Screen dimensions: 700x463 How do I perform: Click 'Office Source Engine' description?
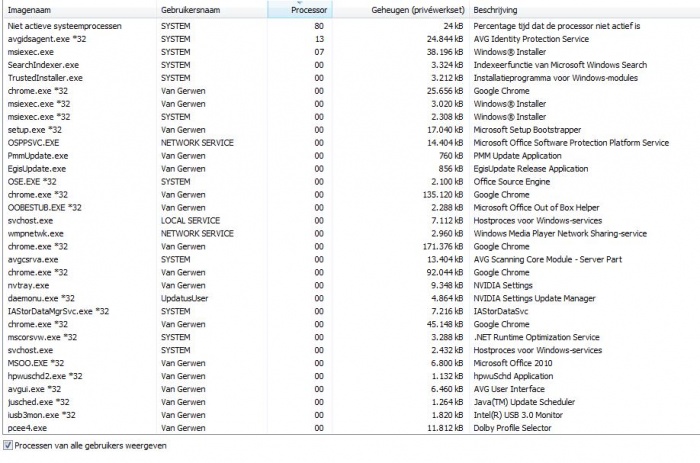(x=512, y=181)
